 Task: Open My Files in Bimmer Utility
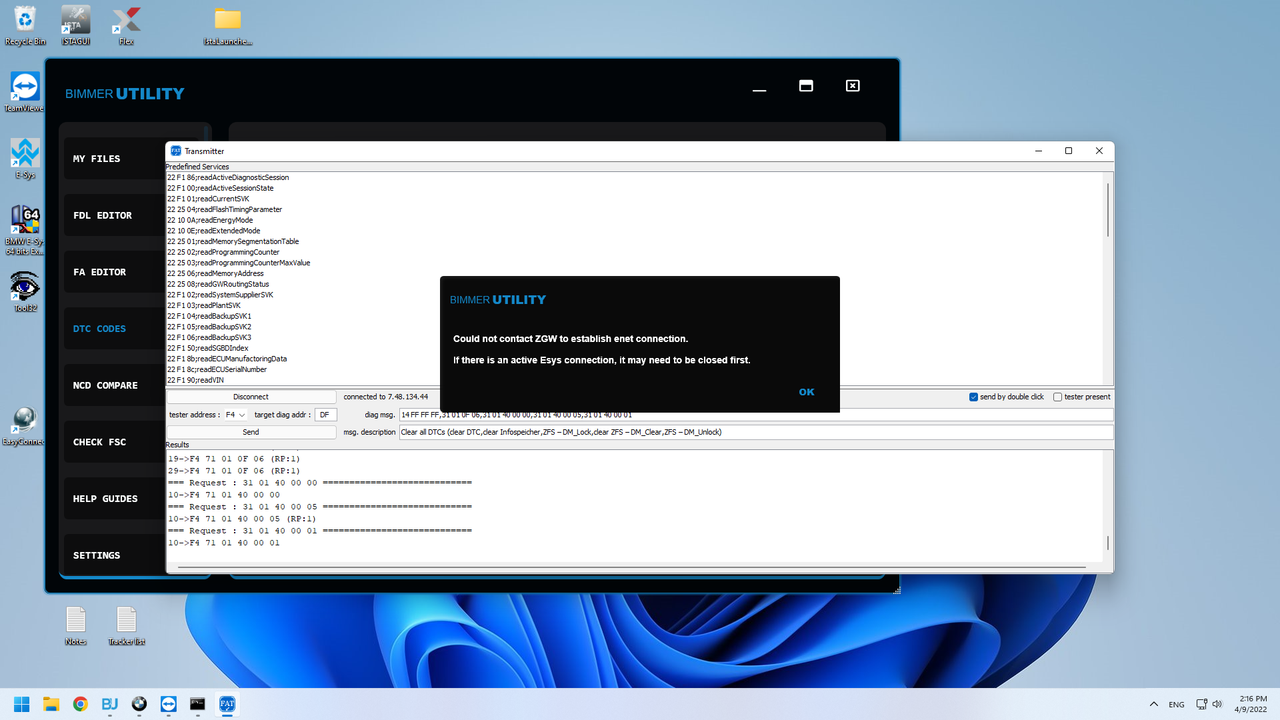pos(114,159)
